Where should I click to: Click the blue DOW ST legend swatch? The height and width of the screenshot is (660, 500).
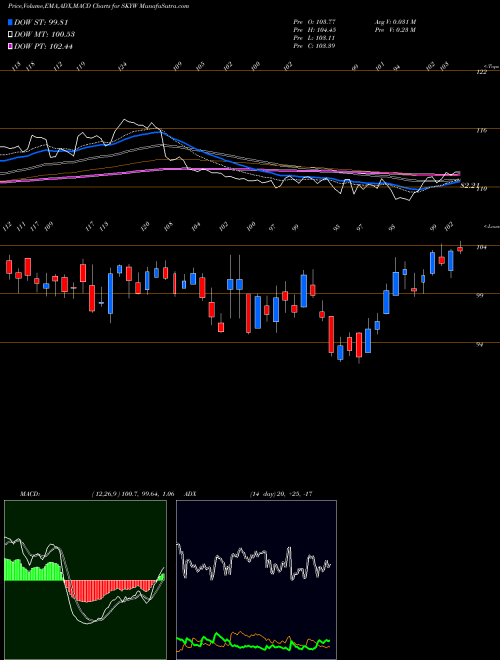pyautogui.click(x=10, y=22)
